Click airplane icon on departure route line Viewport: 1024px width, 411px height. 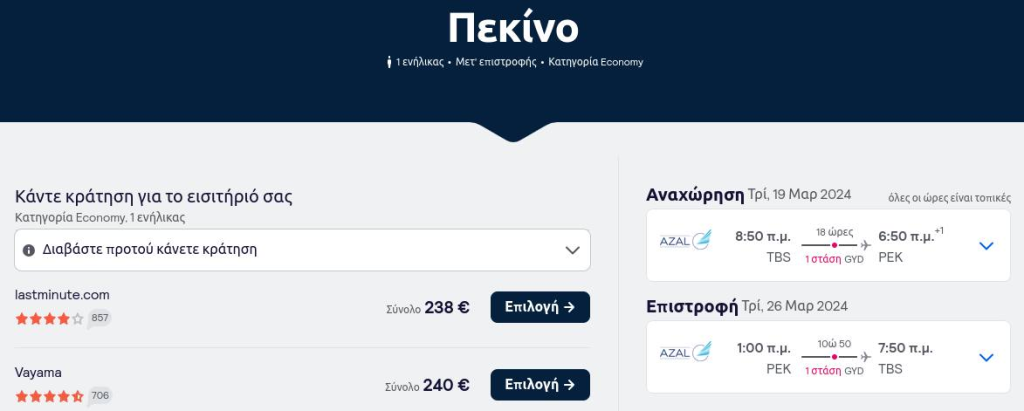click(x=865, y=245)
